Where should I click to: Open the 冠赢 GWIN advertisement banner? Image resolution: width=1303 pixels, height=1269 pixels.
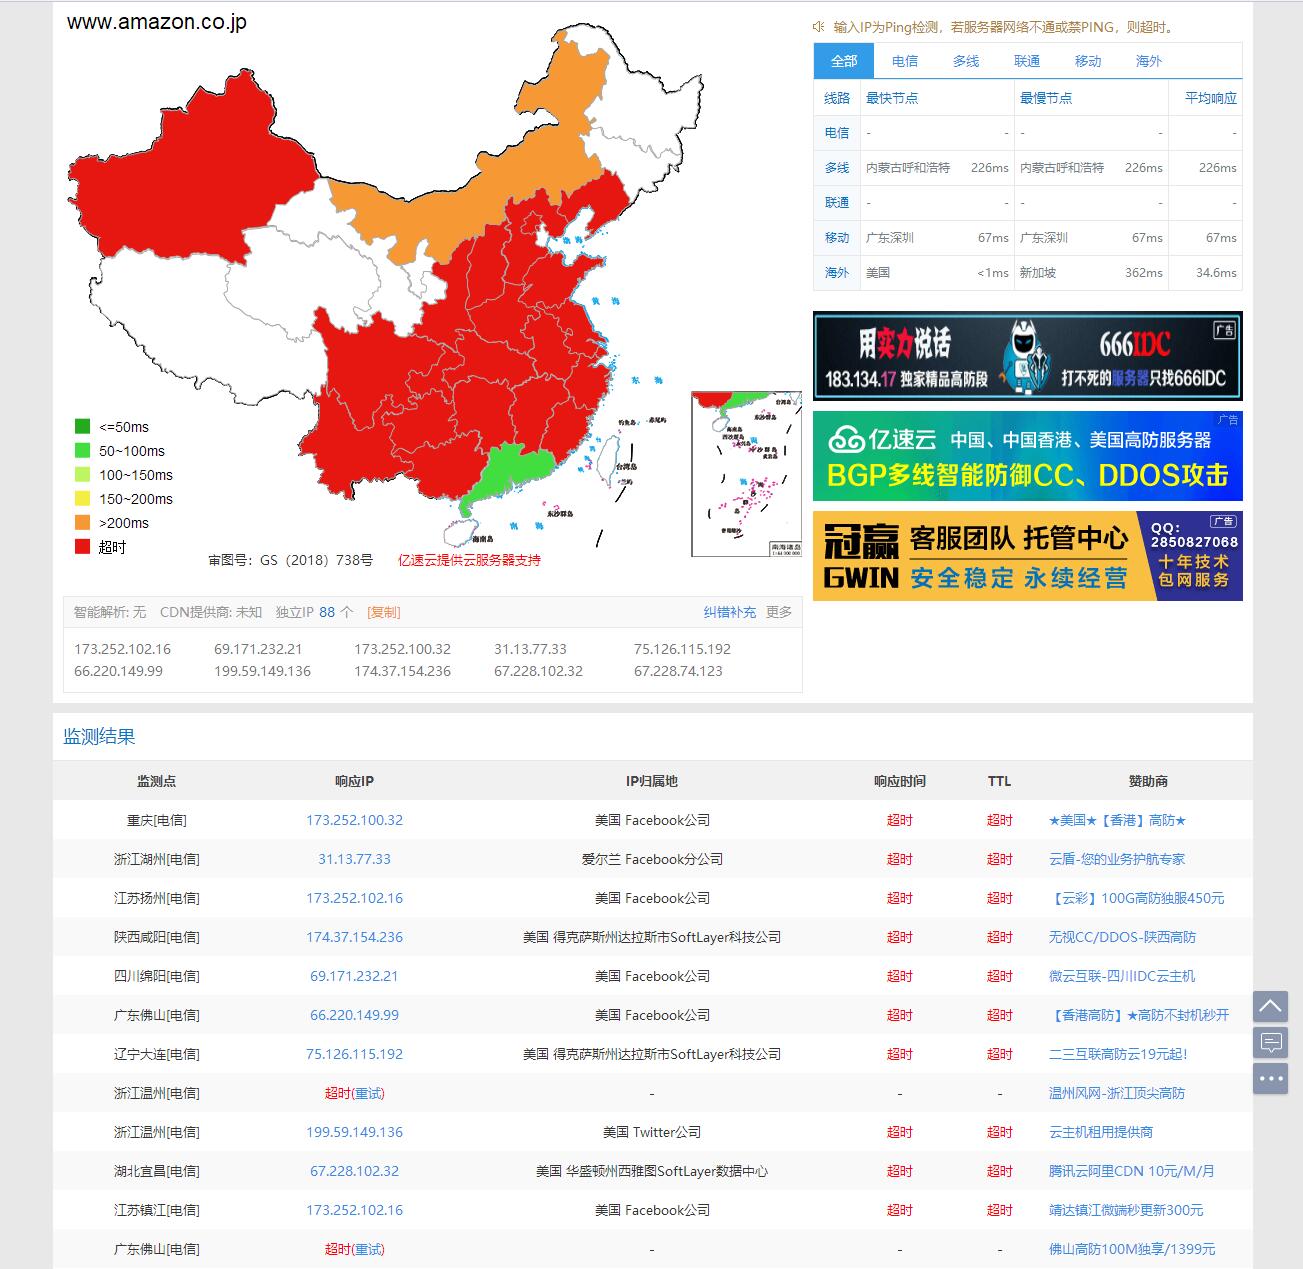coord(1027,556)
